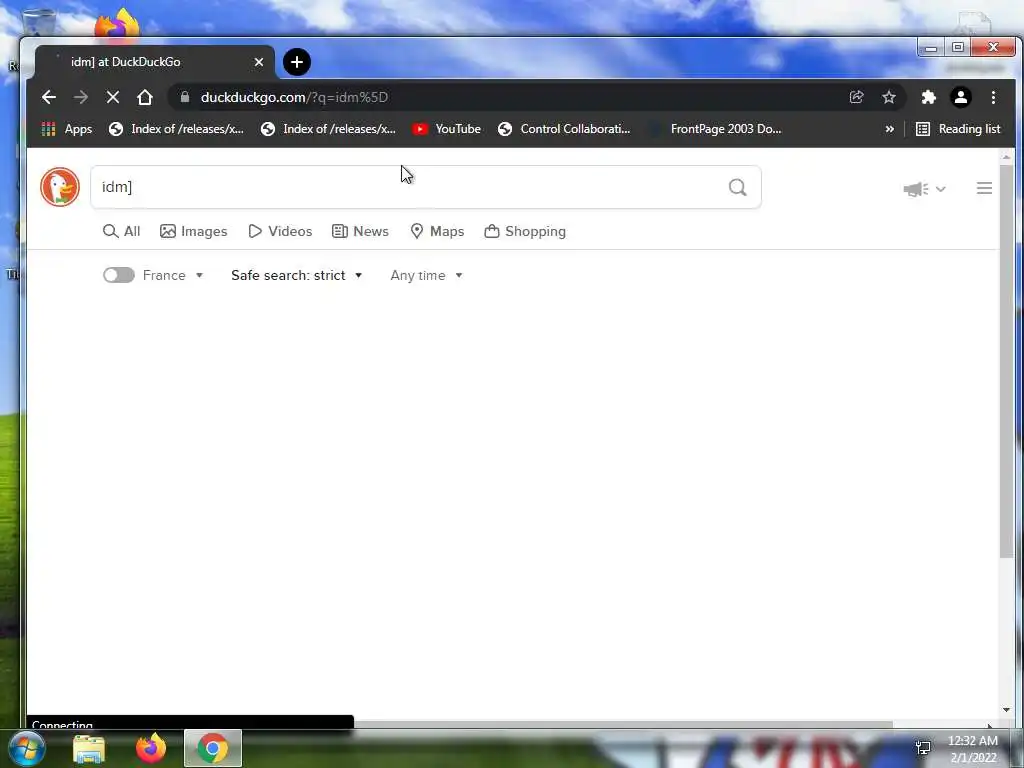Go back with the browser back arrow
1024x768 pixels.
coord(49,97)
